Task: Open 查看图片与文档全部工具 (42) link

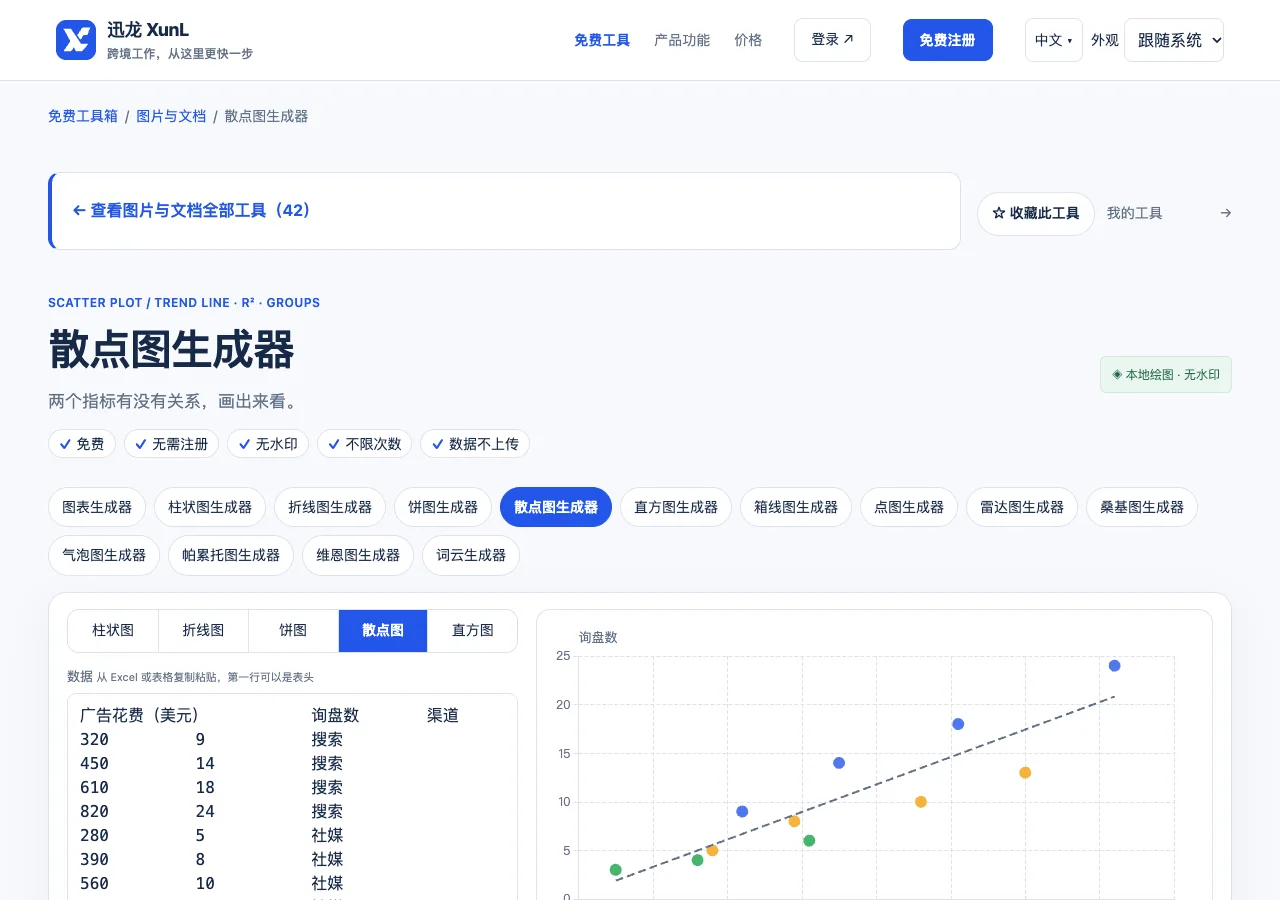Action: pyautogui.click(x=192, y=210)
